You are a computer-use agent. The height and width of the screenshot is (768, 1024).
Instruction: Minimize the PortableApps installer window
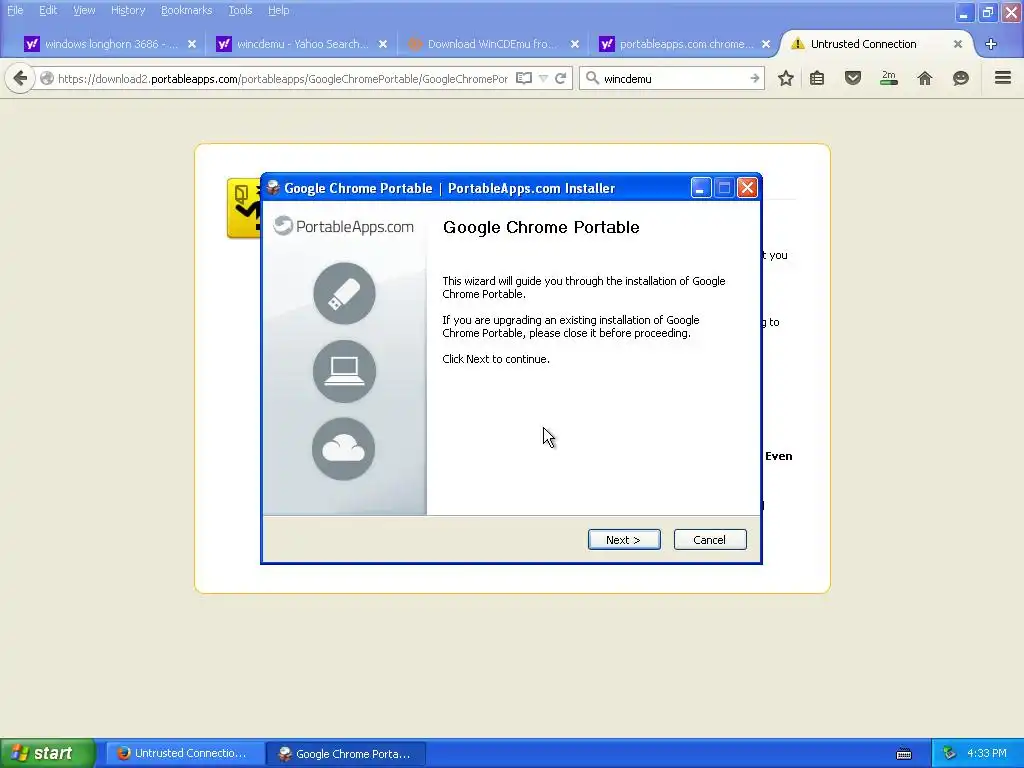(700, 188)
